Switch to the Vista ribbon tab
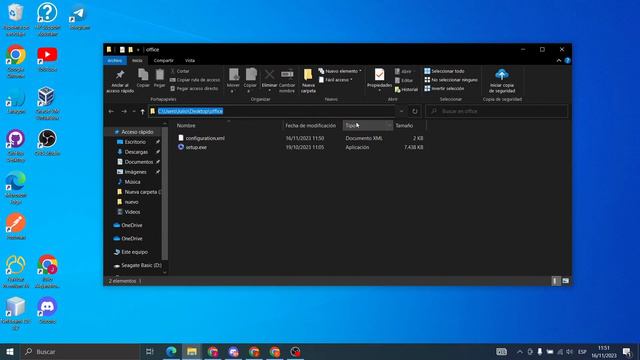 [190, 60]
